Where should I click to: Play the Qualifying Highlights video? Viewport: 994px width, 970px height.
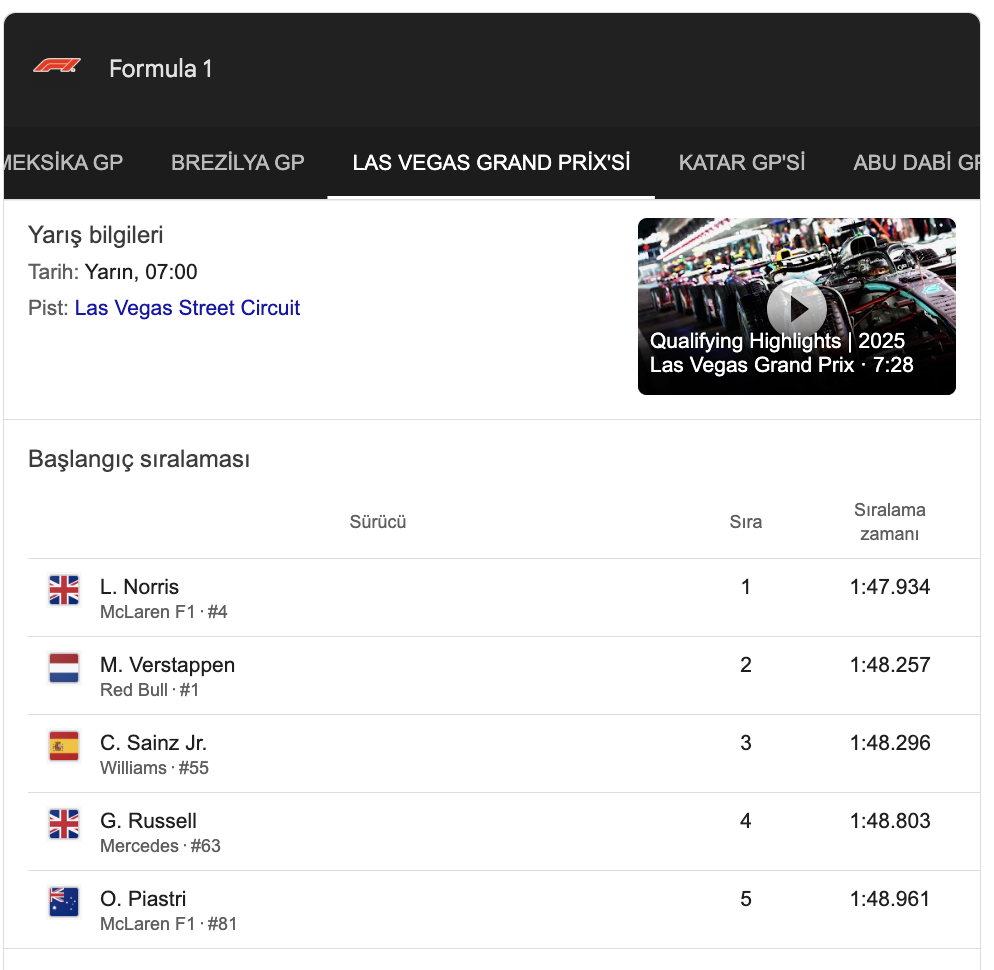coord(796,307)
